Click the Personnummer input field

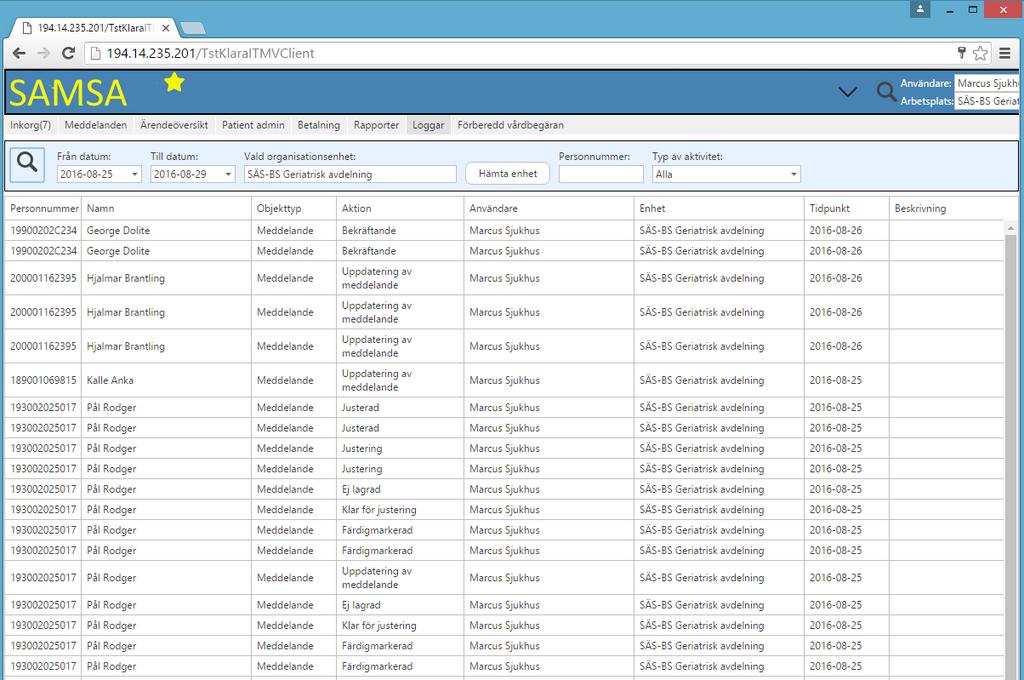tap(601, 174)
